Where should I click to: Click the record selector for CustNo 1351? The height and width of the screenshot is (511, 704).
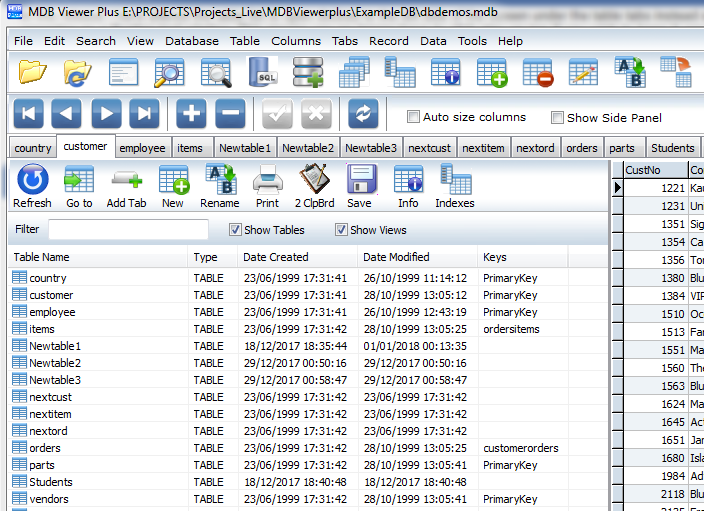click(617, 224)
